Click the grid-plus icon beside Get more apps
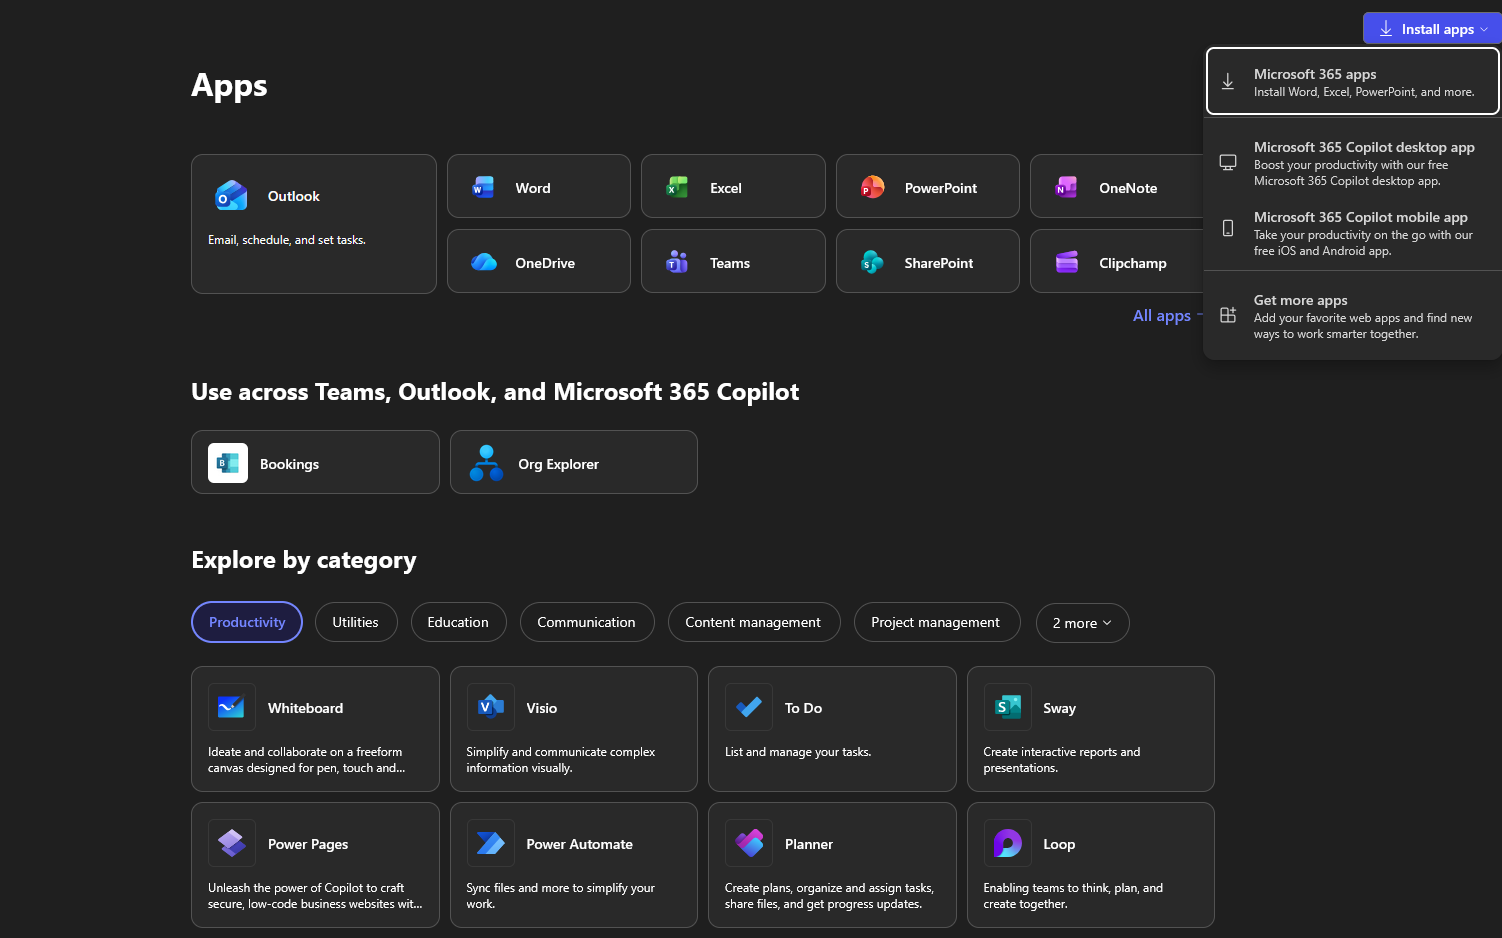This screenshot has height=938, width=1502. (x=1228, y=315)
